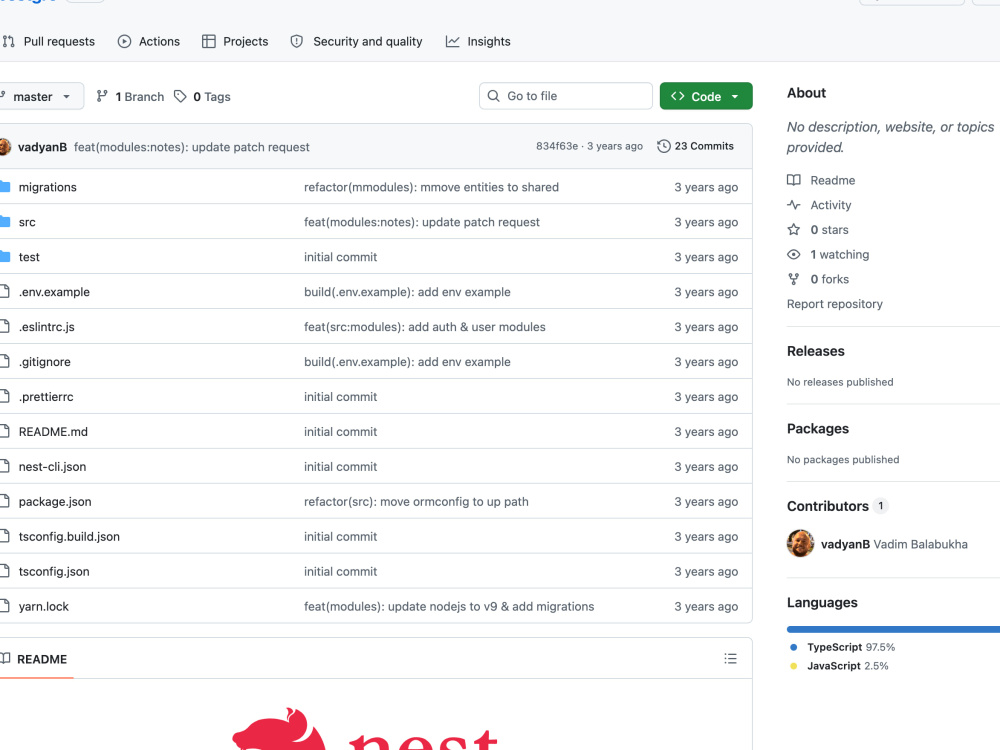
Task: Open the Pull requests tab
Action: [48, 41]
